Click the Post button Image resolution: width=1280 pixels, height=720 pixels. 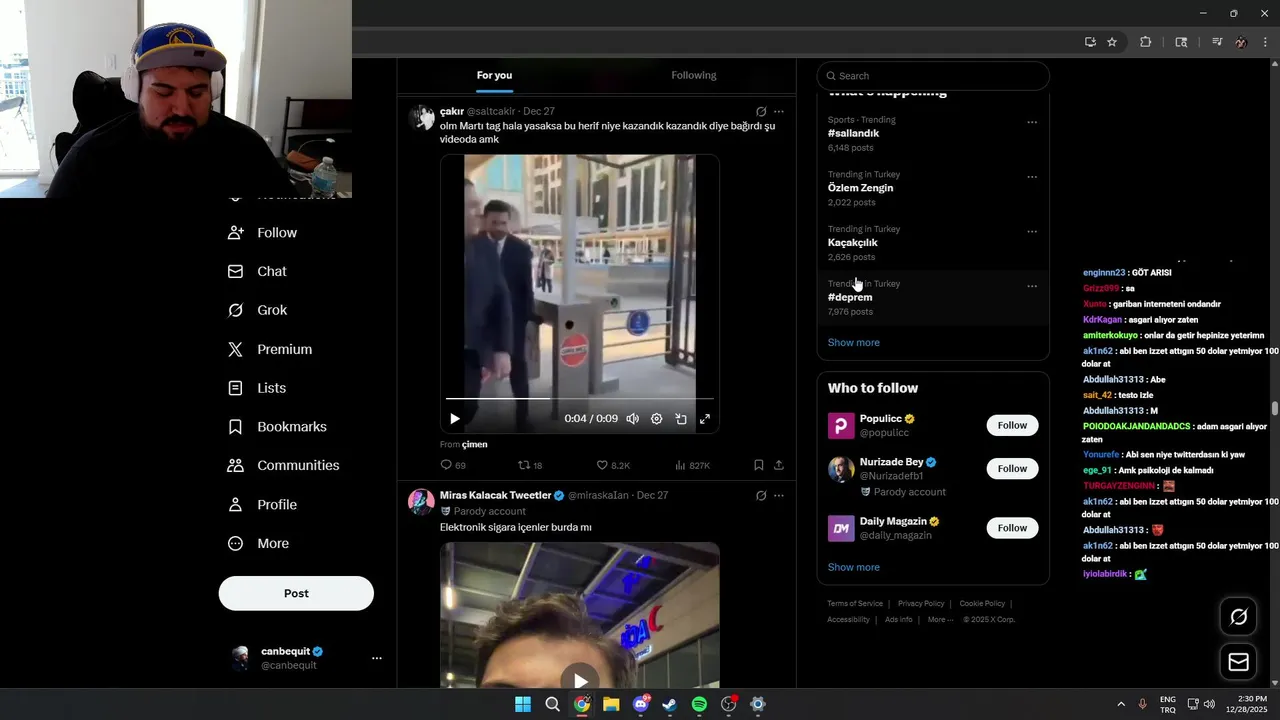pos(296,594)
